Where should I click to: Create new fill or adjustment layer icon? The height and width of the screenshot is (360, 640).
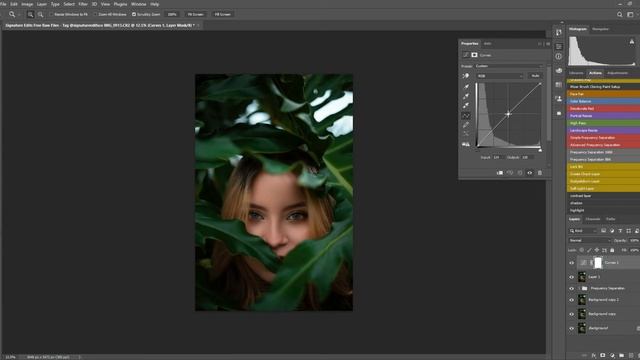612,356
